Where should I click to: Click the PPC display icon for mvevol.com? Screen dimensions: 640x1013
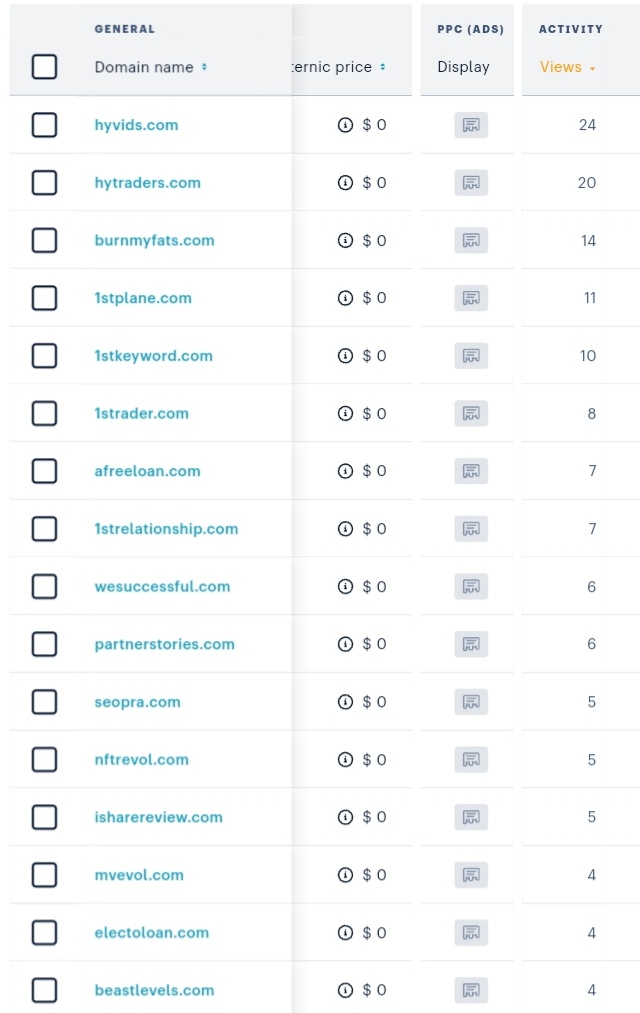coord(471,875)
